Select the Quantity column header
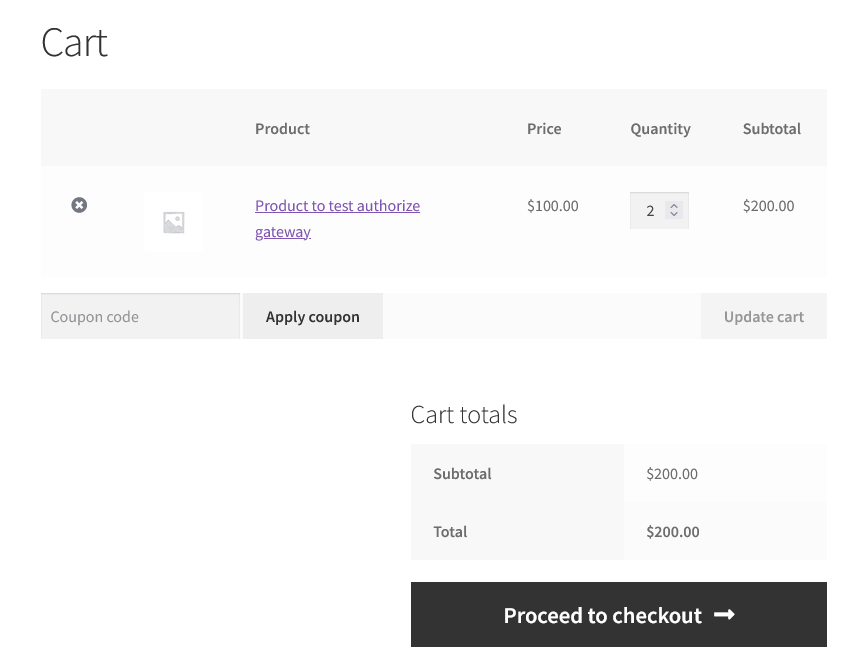 [x=660, y=129]
